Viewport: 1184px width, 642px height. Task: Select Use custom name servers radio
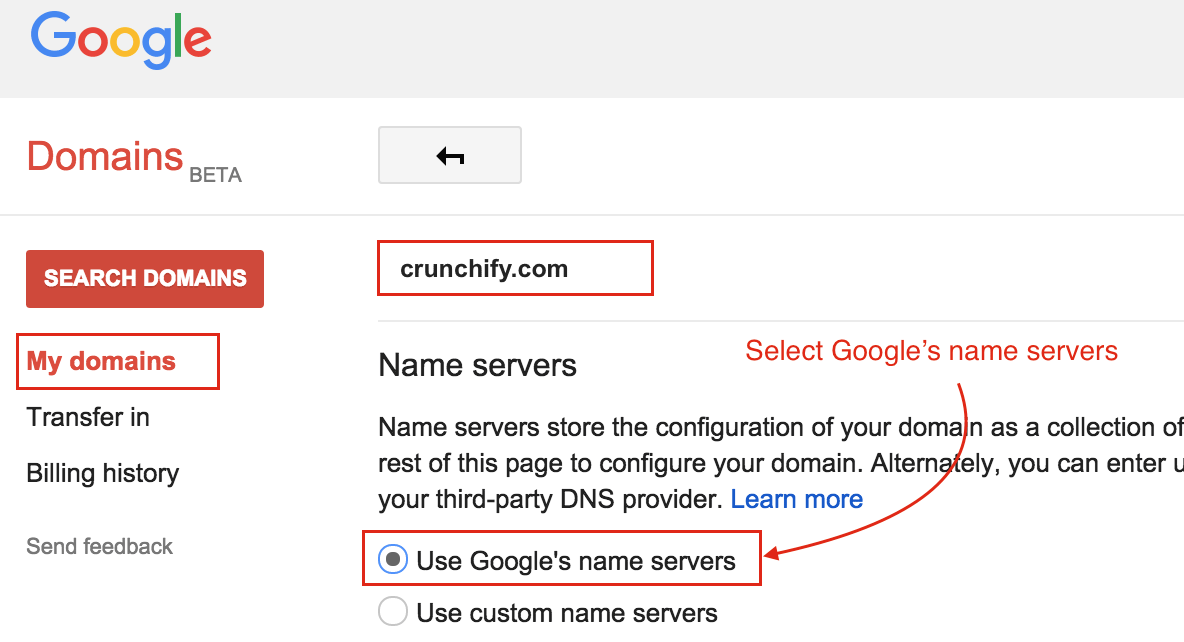point(393,611)
